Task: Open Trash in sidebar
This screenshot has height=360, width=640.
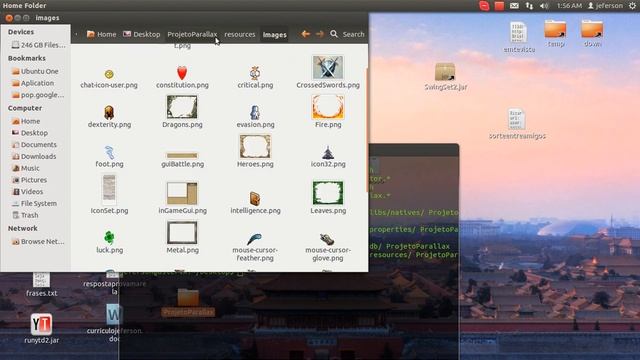Action: tap(25, 215)
